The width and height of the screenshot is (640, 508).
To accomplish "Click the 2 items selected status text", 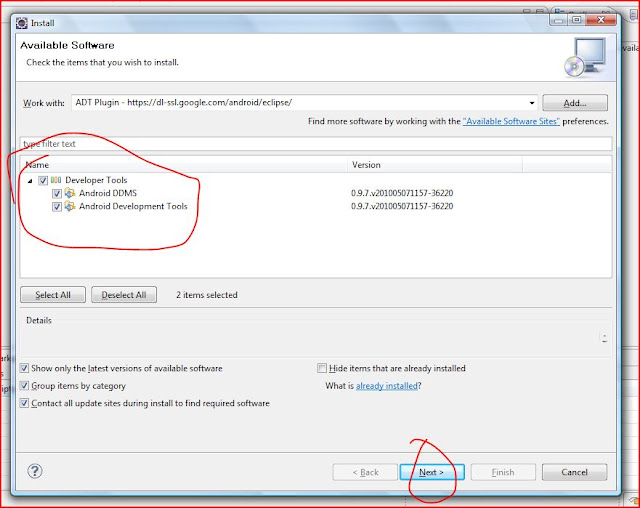I will pyautogui.click(x=207, y=295).
